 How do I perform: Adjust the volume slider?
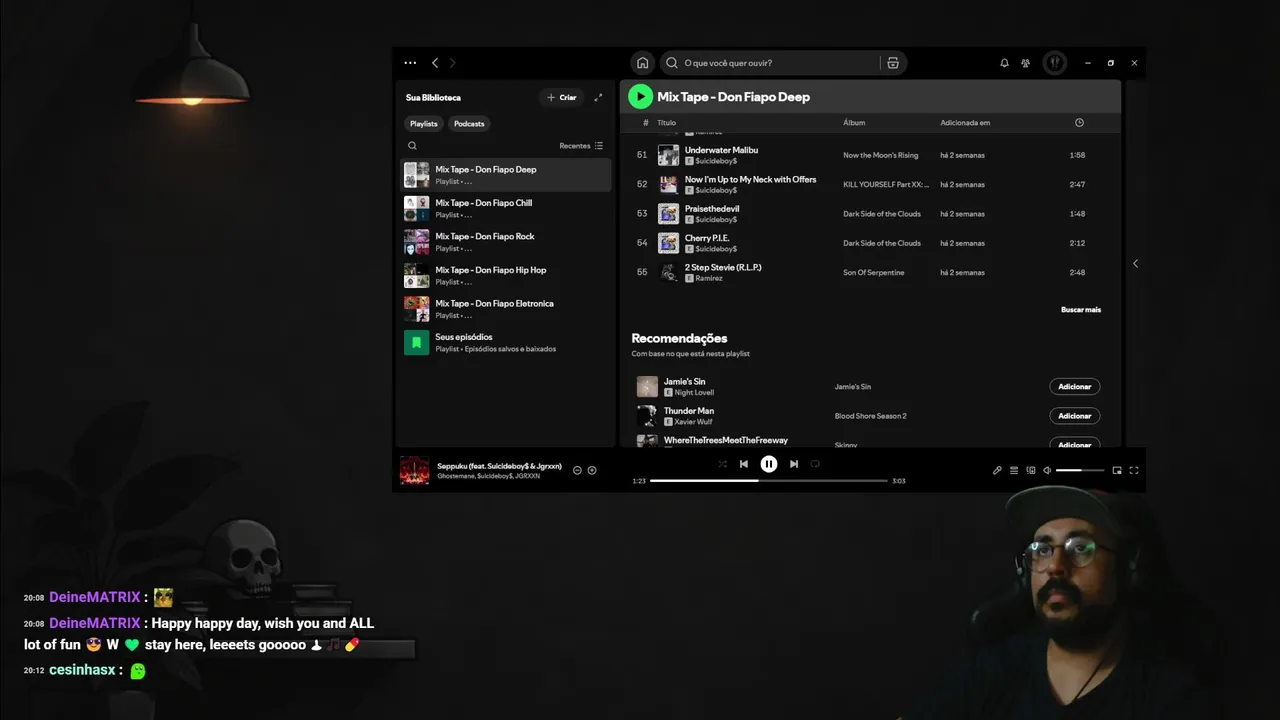tap(1080, 470)
